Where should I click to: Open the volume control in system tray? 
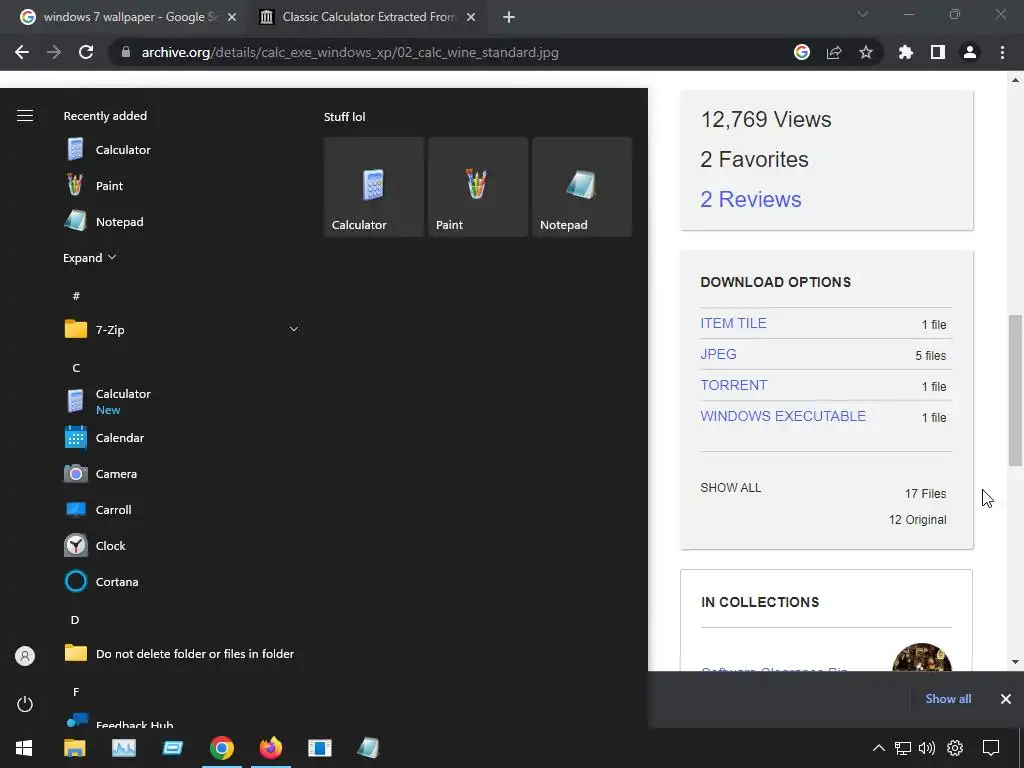pos(927,748)
